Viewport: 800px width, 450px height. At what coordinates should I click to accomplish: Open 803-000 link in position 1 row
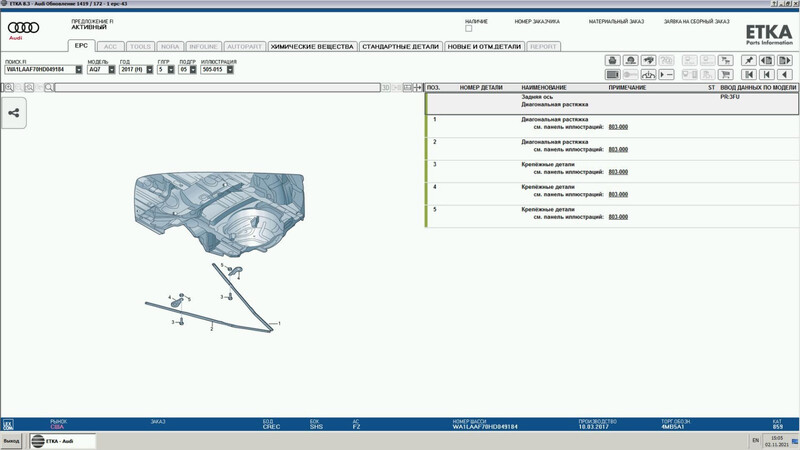(x=618, y=127)
